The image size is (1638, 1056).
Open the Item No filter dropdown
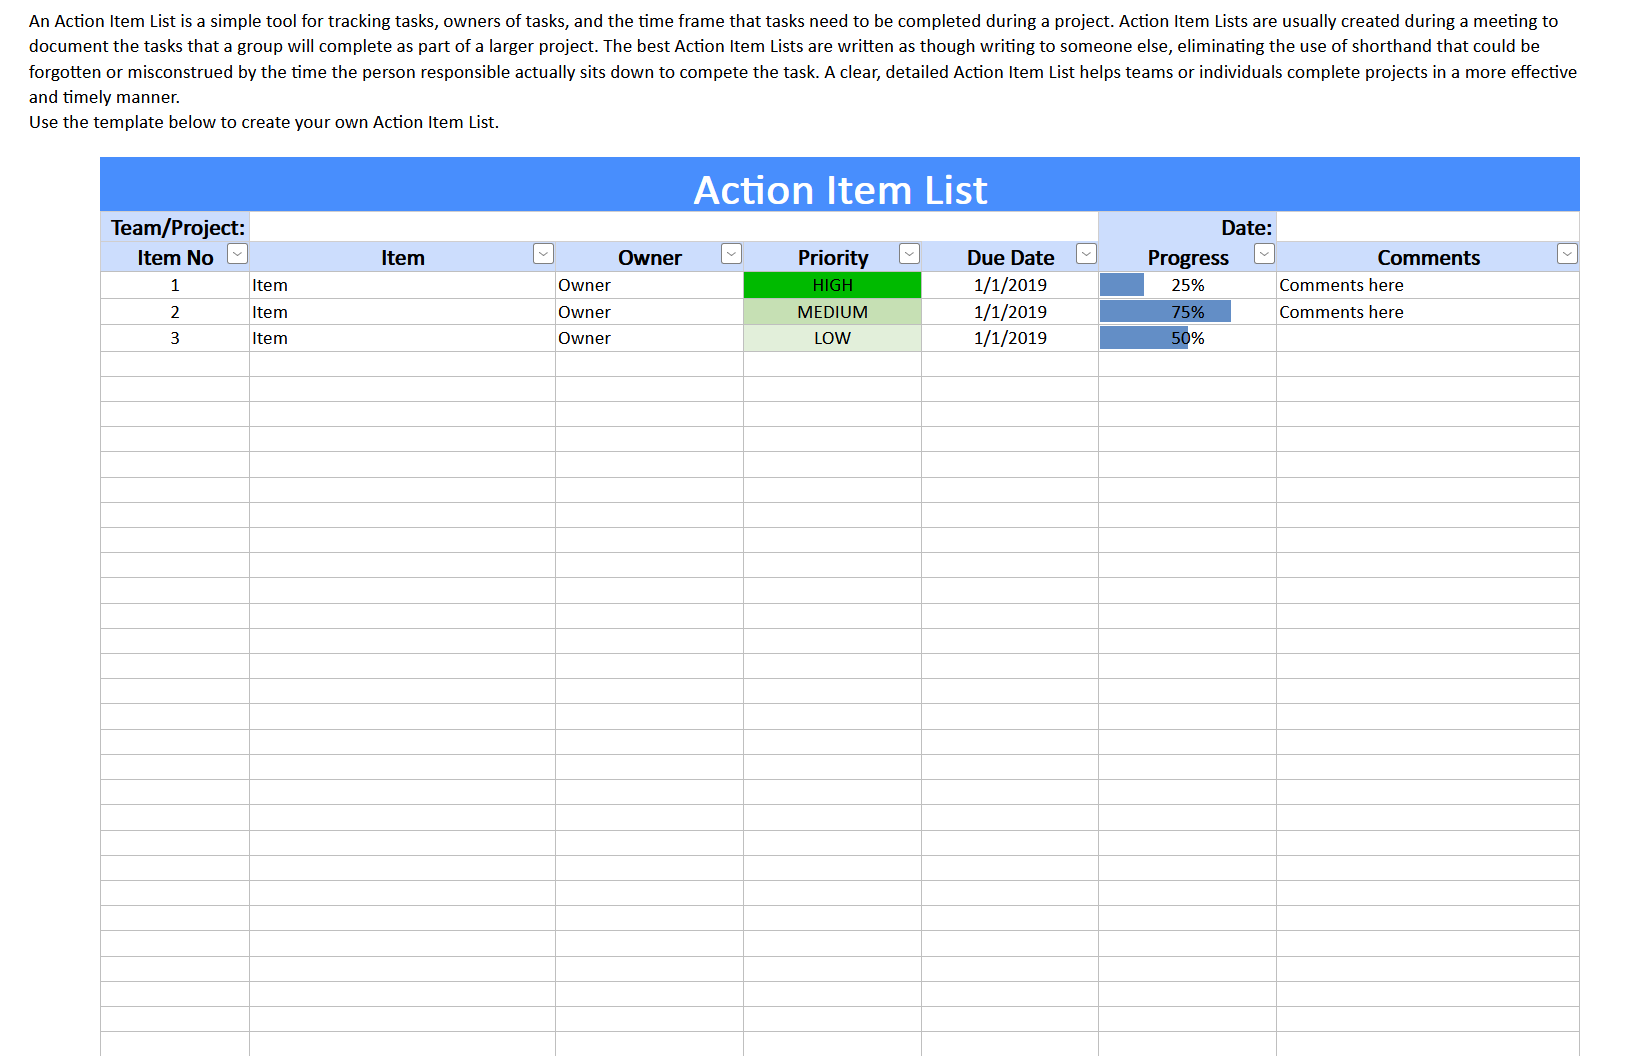tap(237, 255)
